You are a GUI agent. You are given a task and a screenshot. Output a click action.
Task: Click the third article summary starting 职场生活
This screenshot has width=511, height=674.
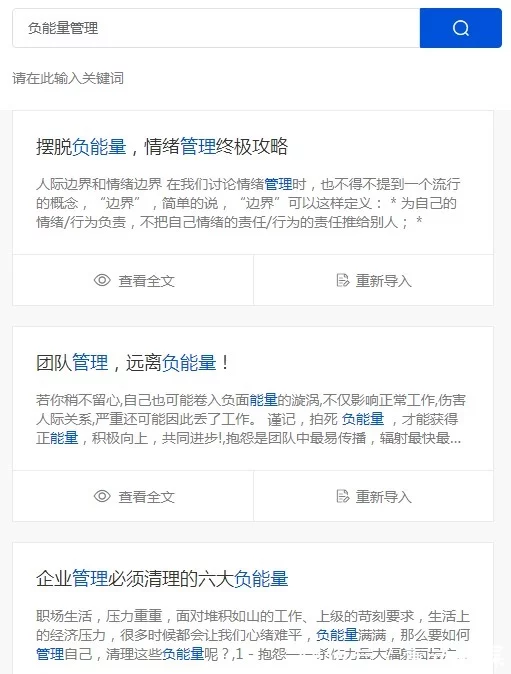pyautogui.click(x=253, y=635)
